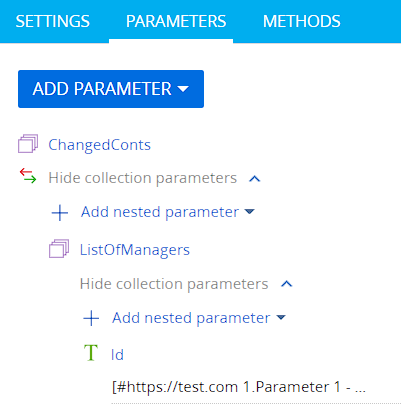Collapse ListOfManagers using the up chevron
The height and width of the screenshot is (414, 401).
(287, 284)
